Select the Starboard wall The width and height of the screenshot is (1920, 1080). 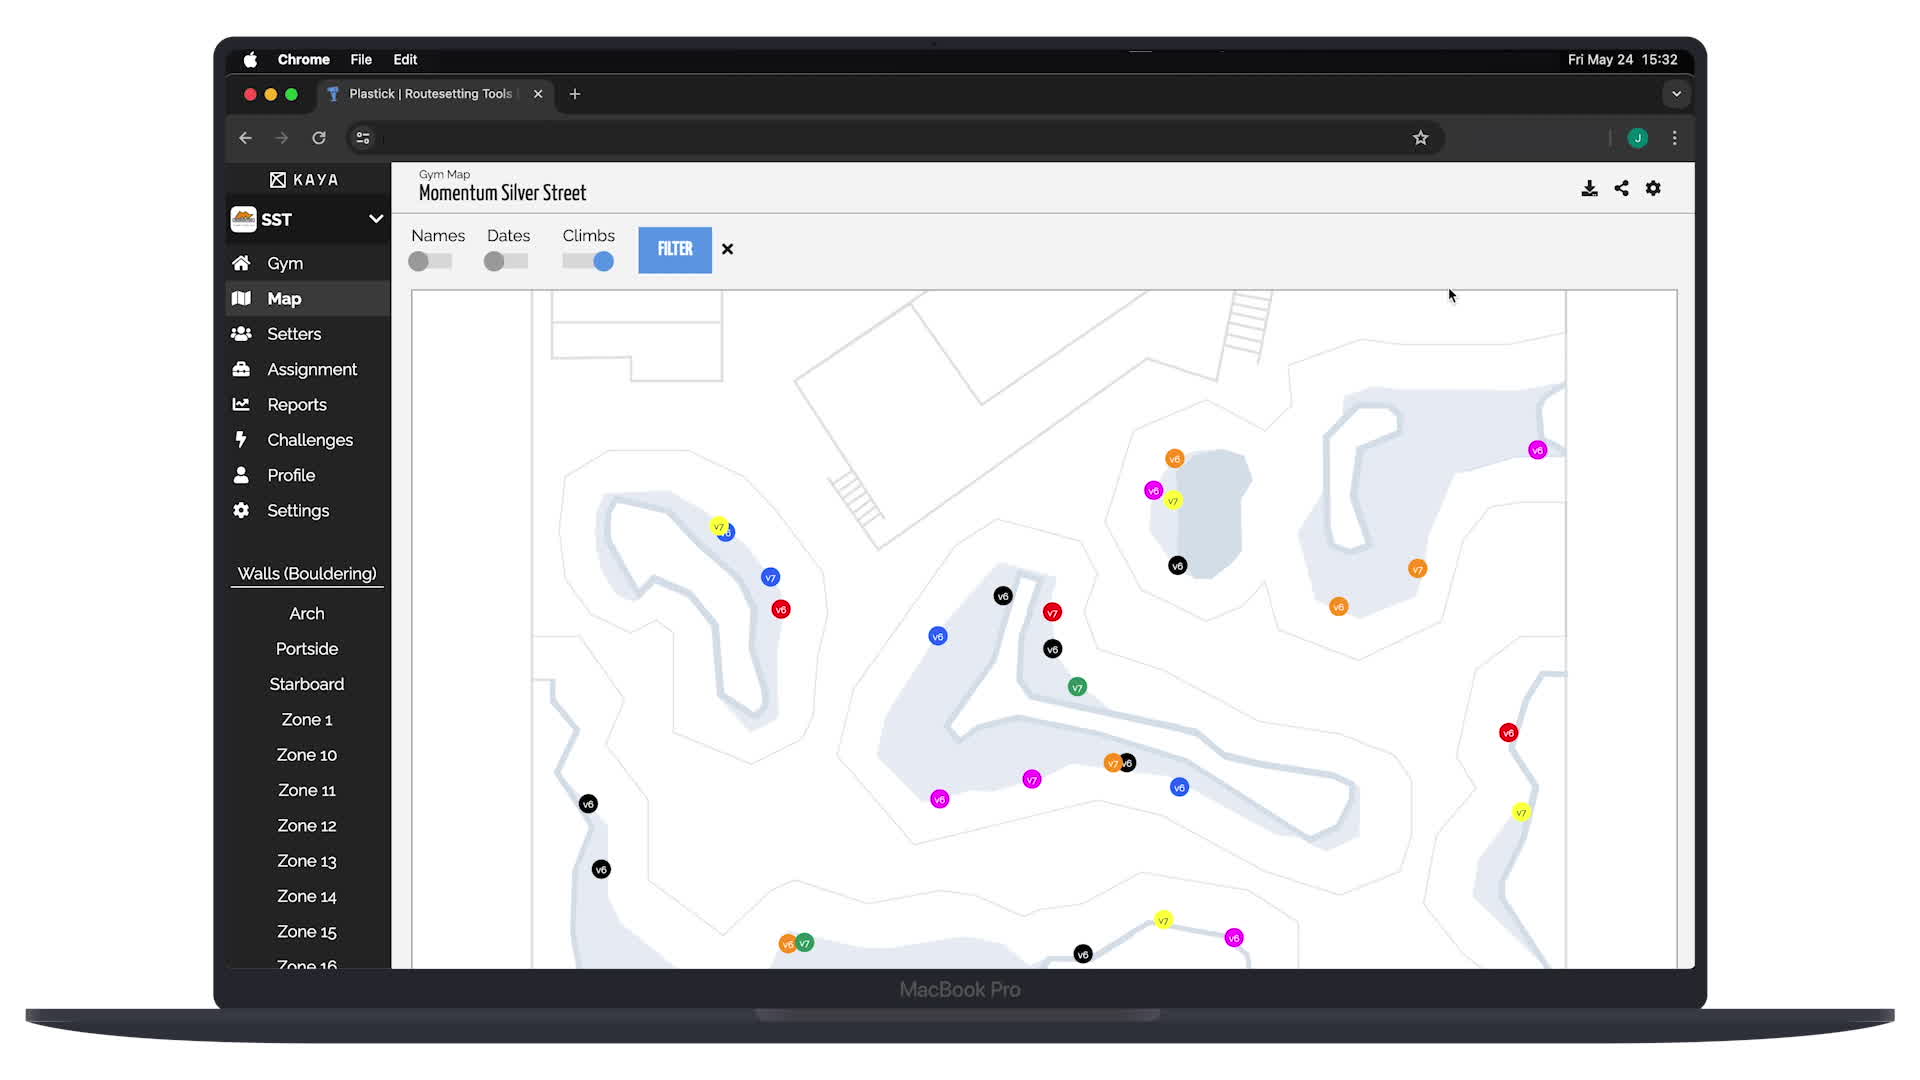coord(306,684)
